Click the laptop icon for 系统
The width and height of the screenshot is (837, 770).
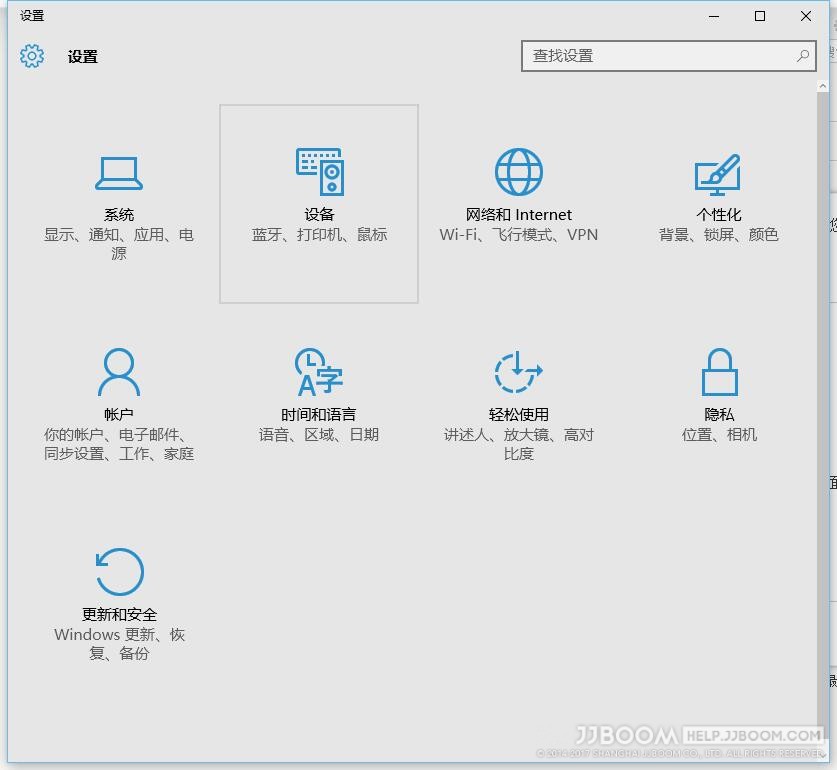(119, 173)
